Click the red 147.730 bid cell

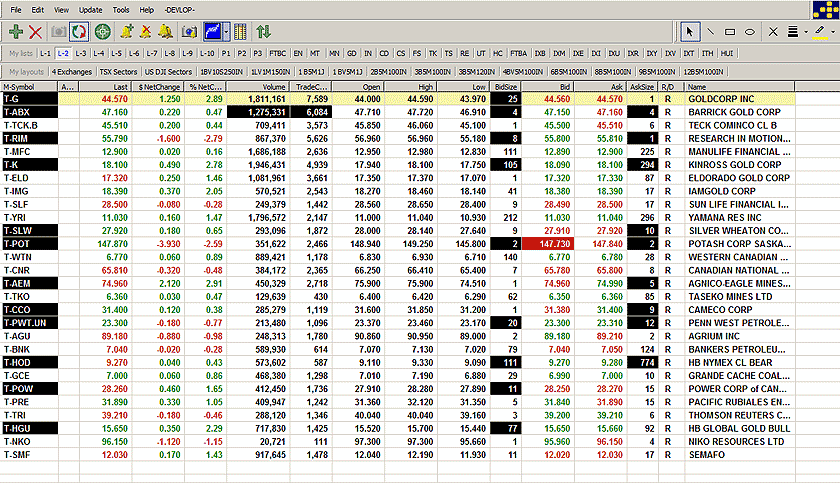coord(548,244)
